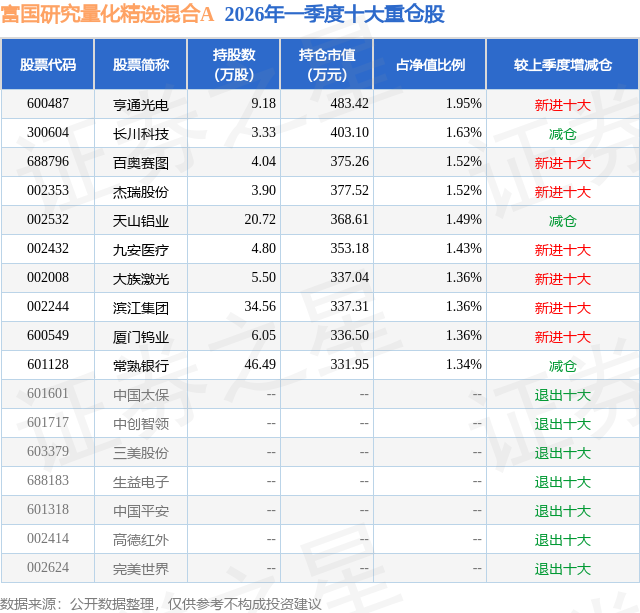Click 退出十大 status in 中国太保 row
This screenshot has width=640, height=613.
[x=562, y=395]
